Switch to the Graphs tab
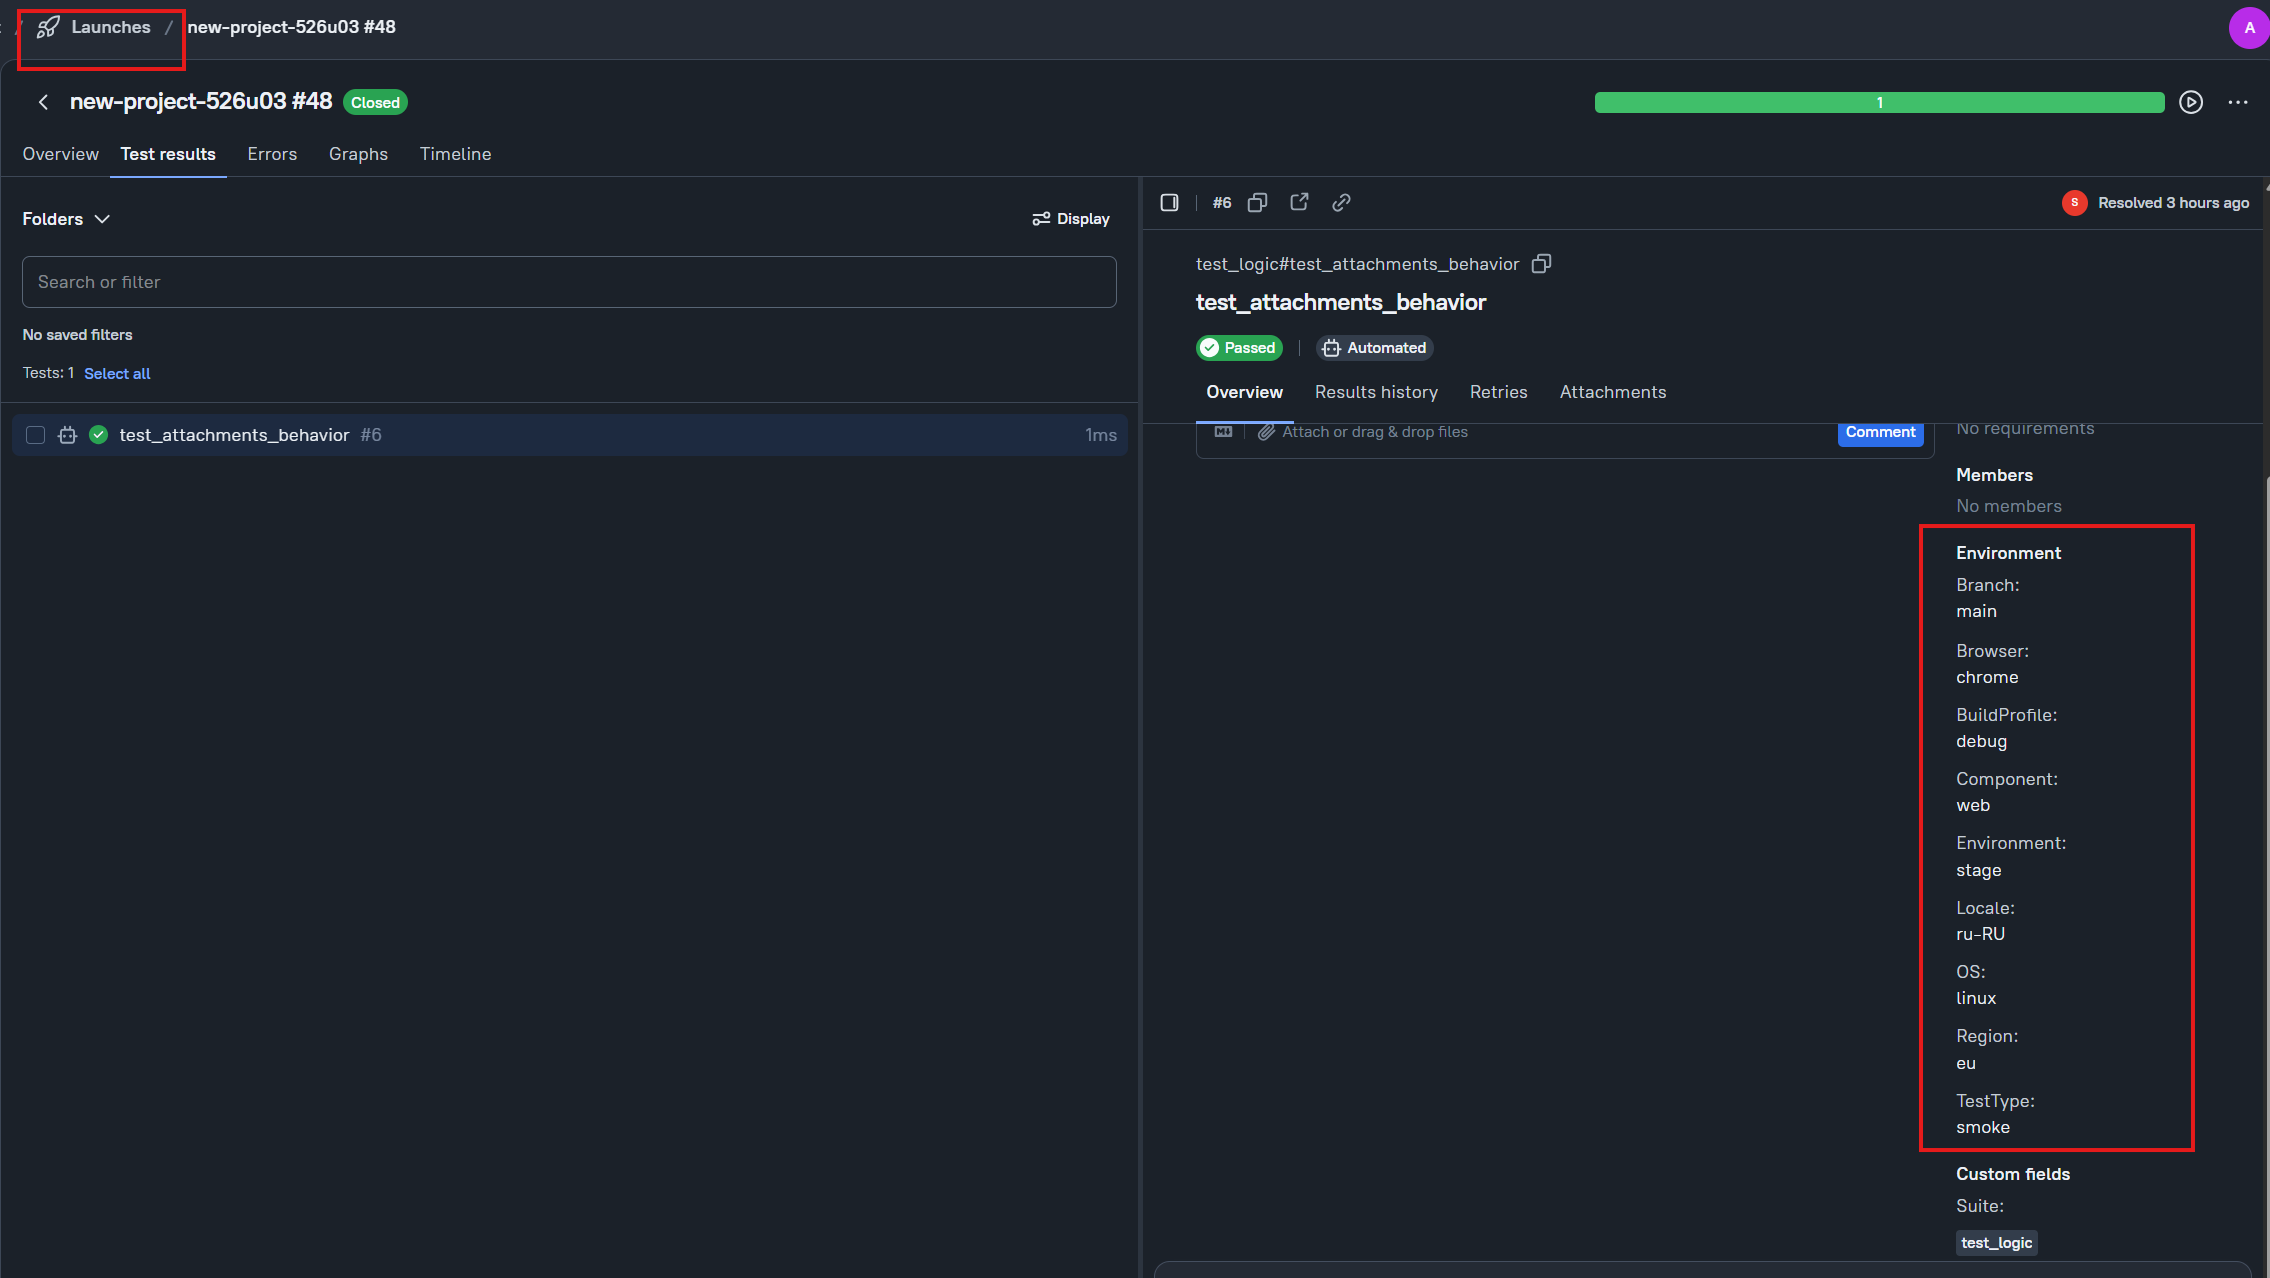 [x=358, y=154]
